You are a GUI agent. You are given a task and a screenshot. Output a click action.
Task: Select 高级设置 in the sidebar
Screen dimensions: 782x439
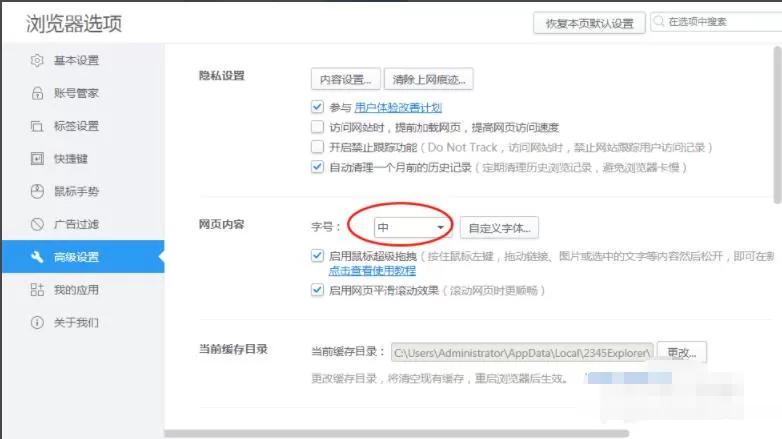click(x=83, y=257)
